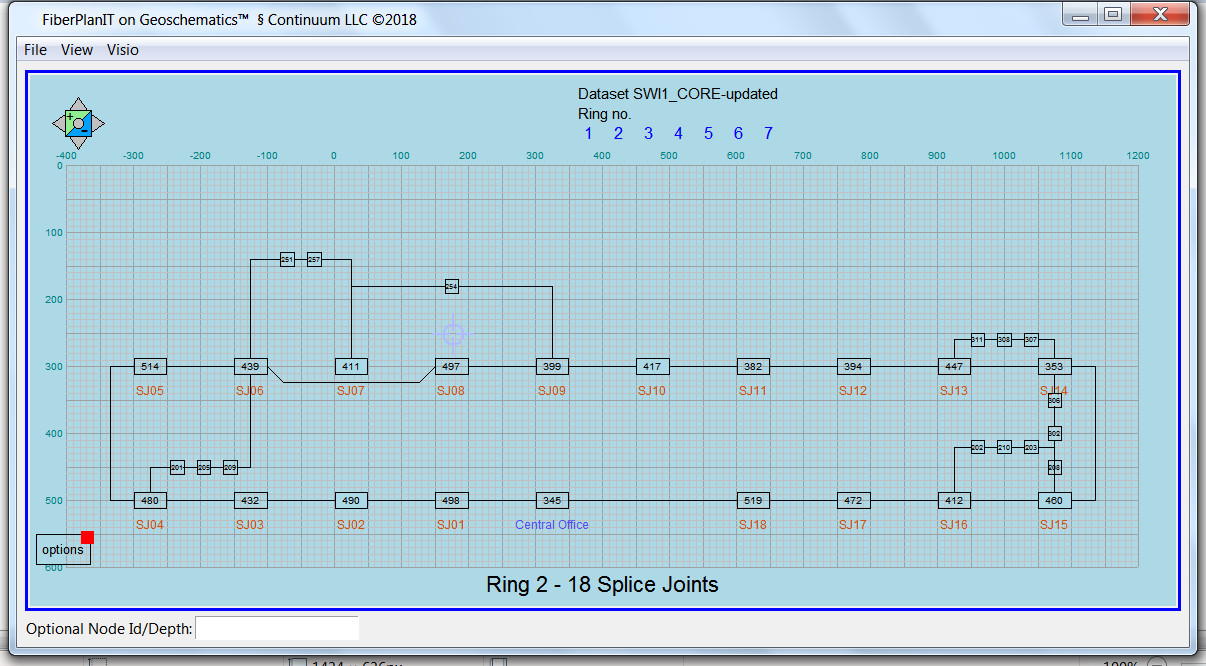Select small node 210 near SJ16

[1004, 447]
